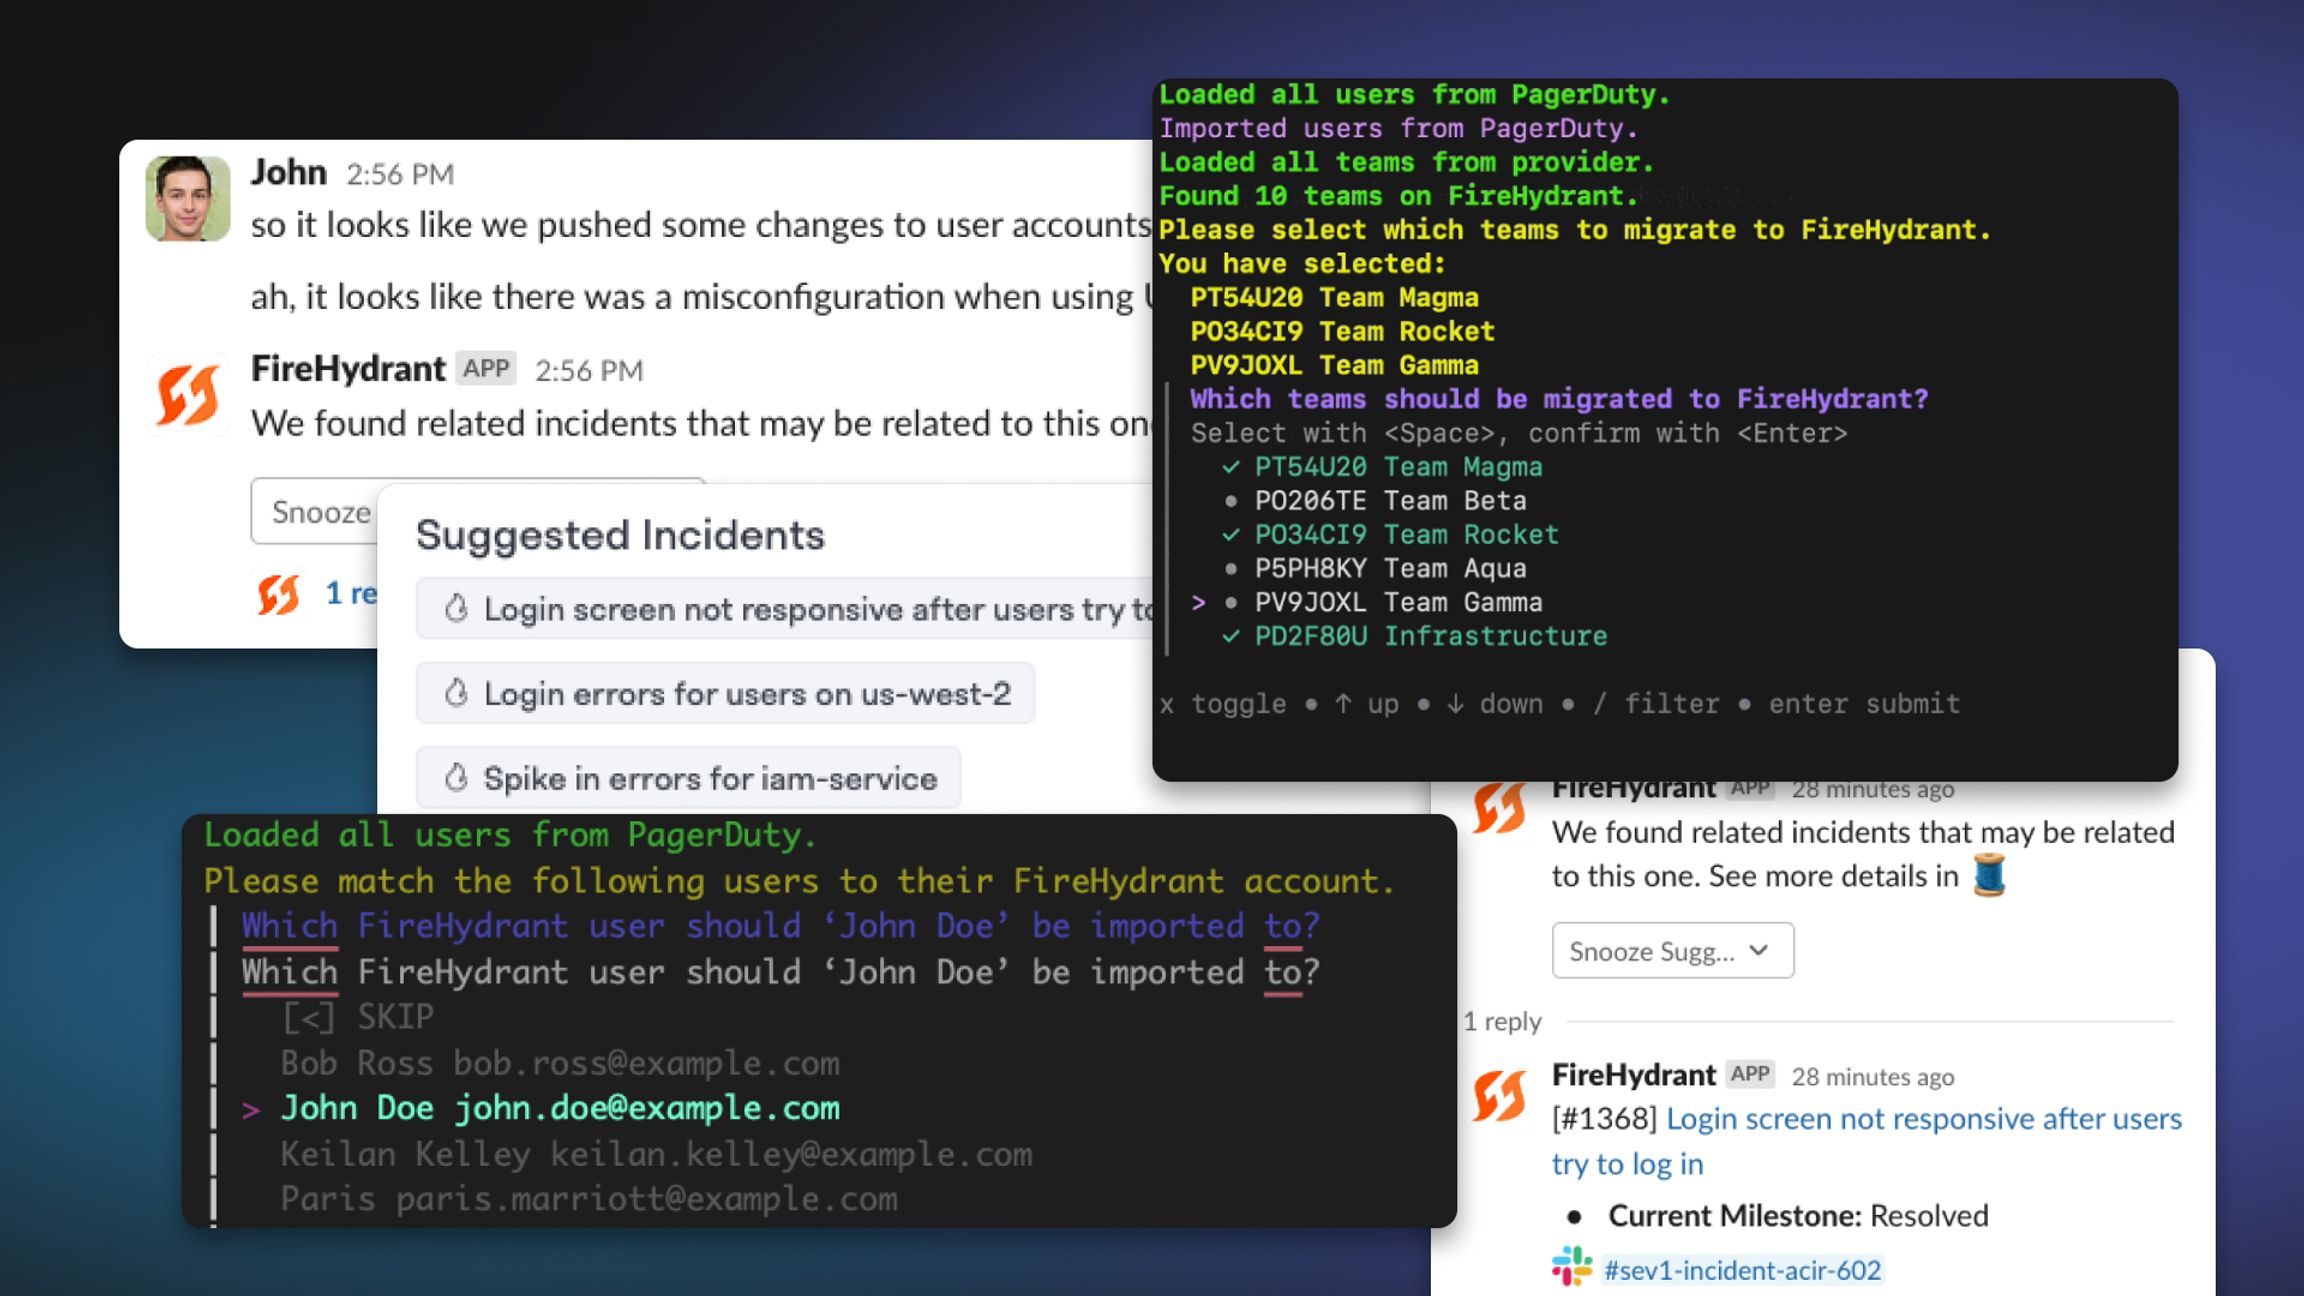Click APP badge in the 28 minutes ago reply
Image resolution: width=2304 pixels, height=1296 pixels.
coord(1750,1074)
